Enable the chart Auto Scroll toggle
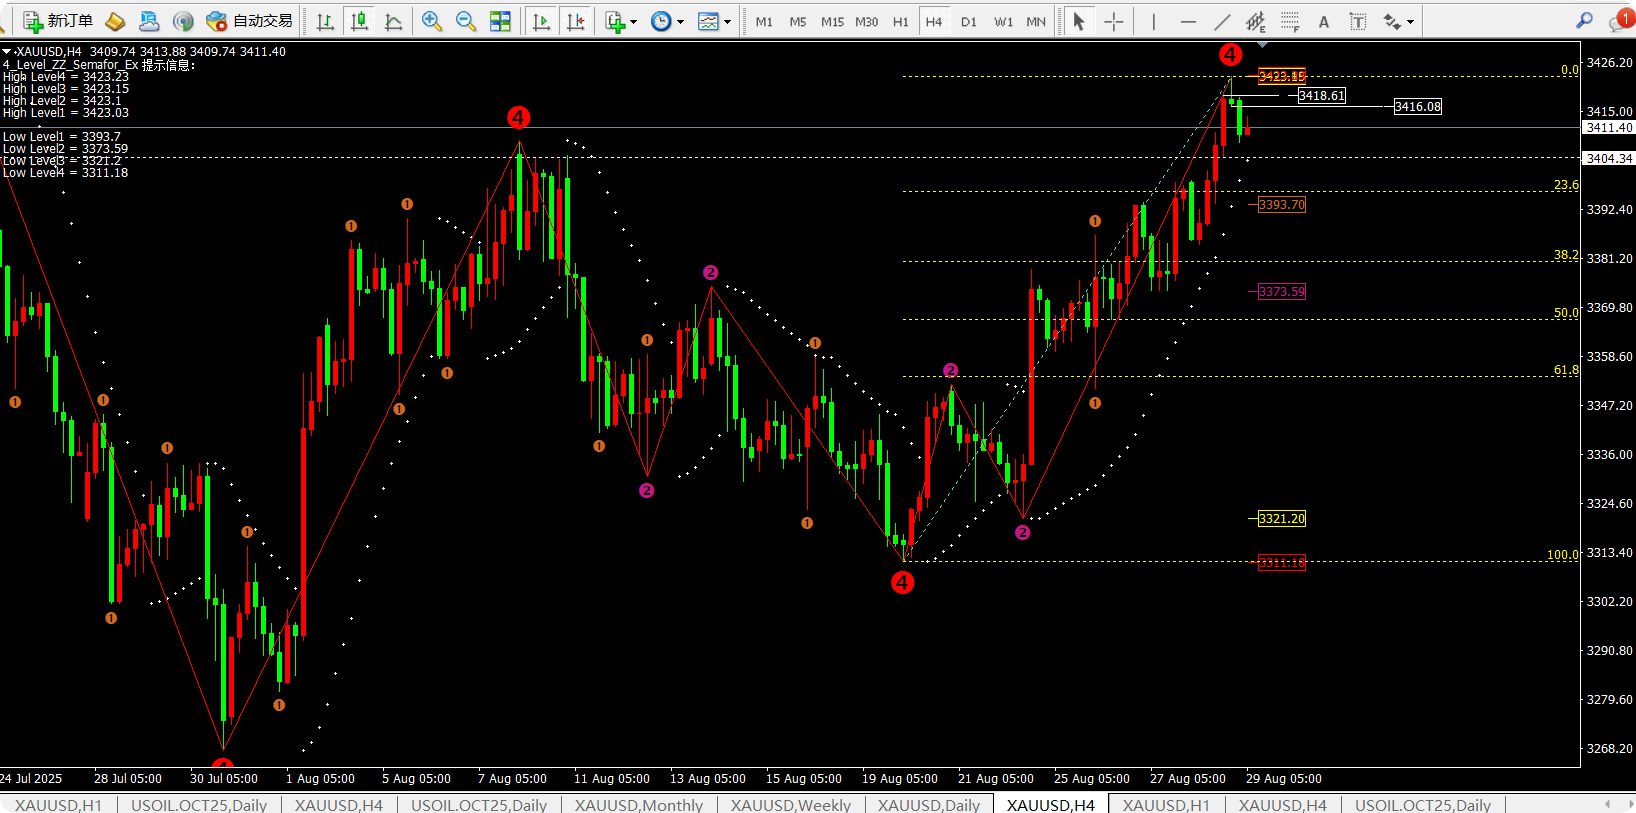The image size is (1636, 813). pyautogui.click(x=541, y=21)
